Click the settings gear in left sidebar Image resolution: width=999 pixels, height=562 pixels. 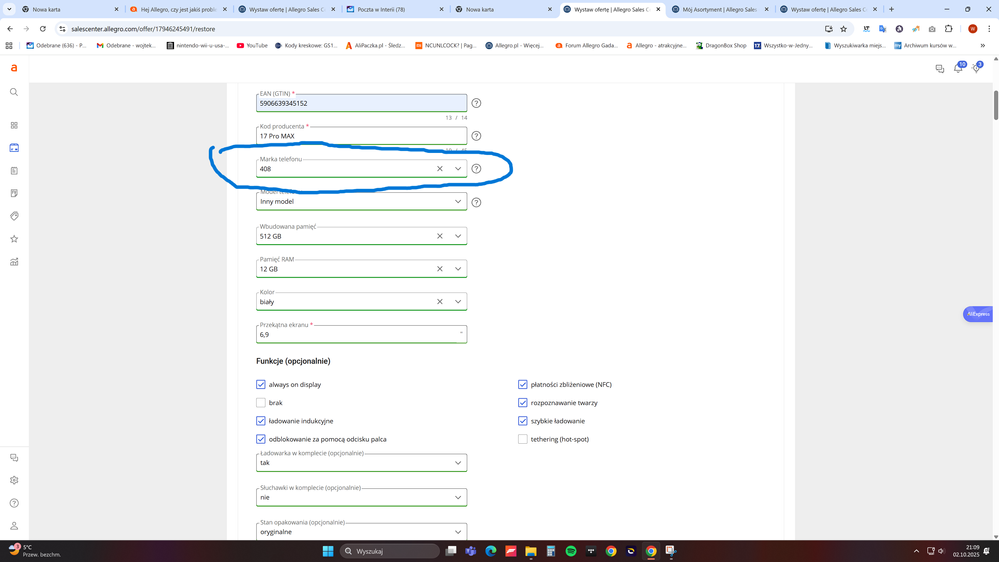[14, 480]
